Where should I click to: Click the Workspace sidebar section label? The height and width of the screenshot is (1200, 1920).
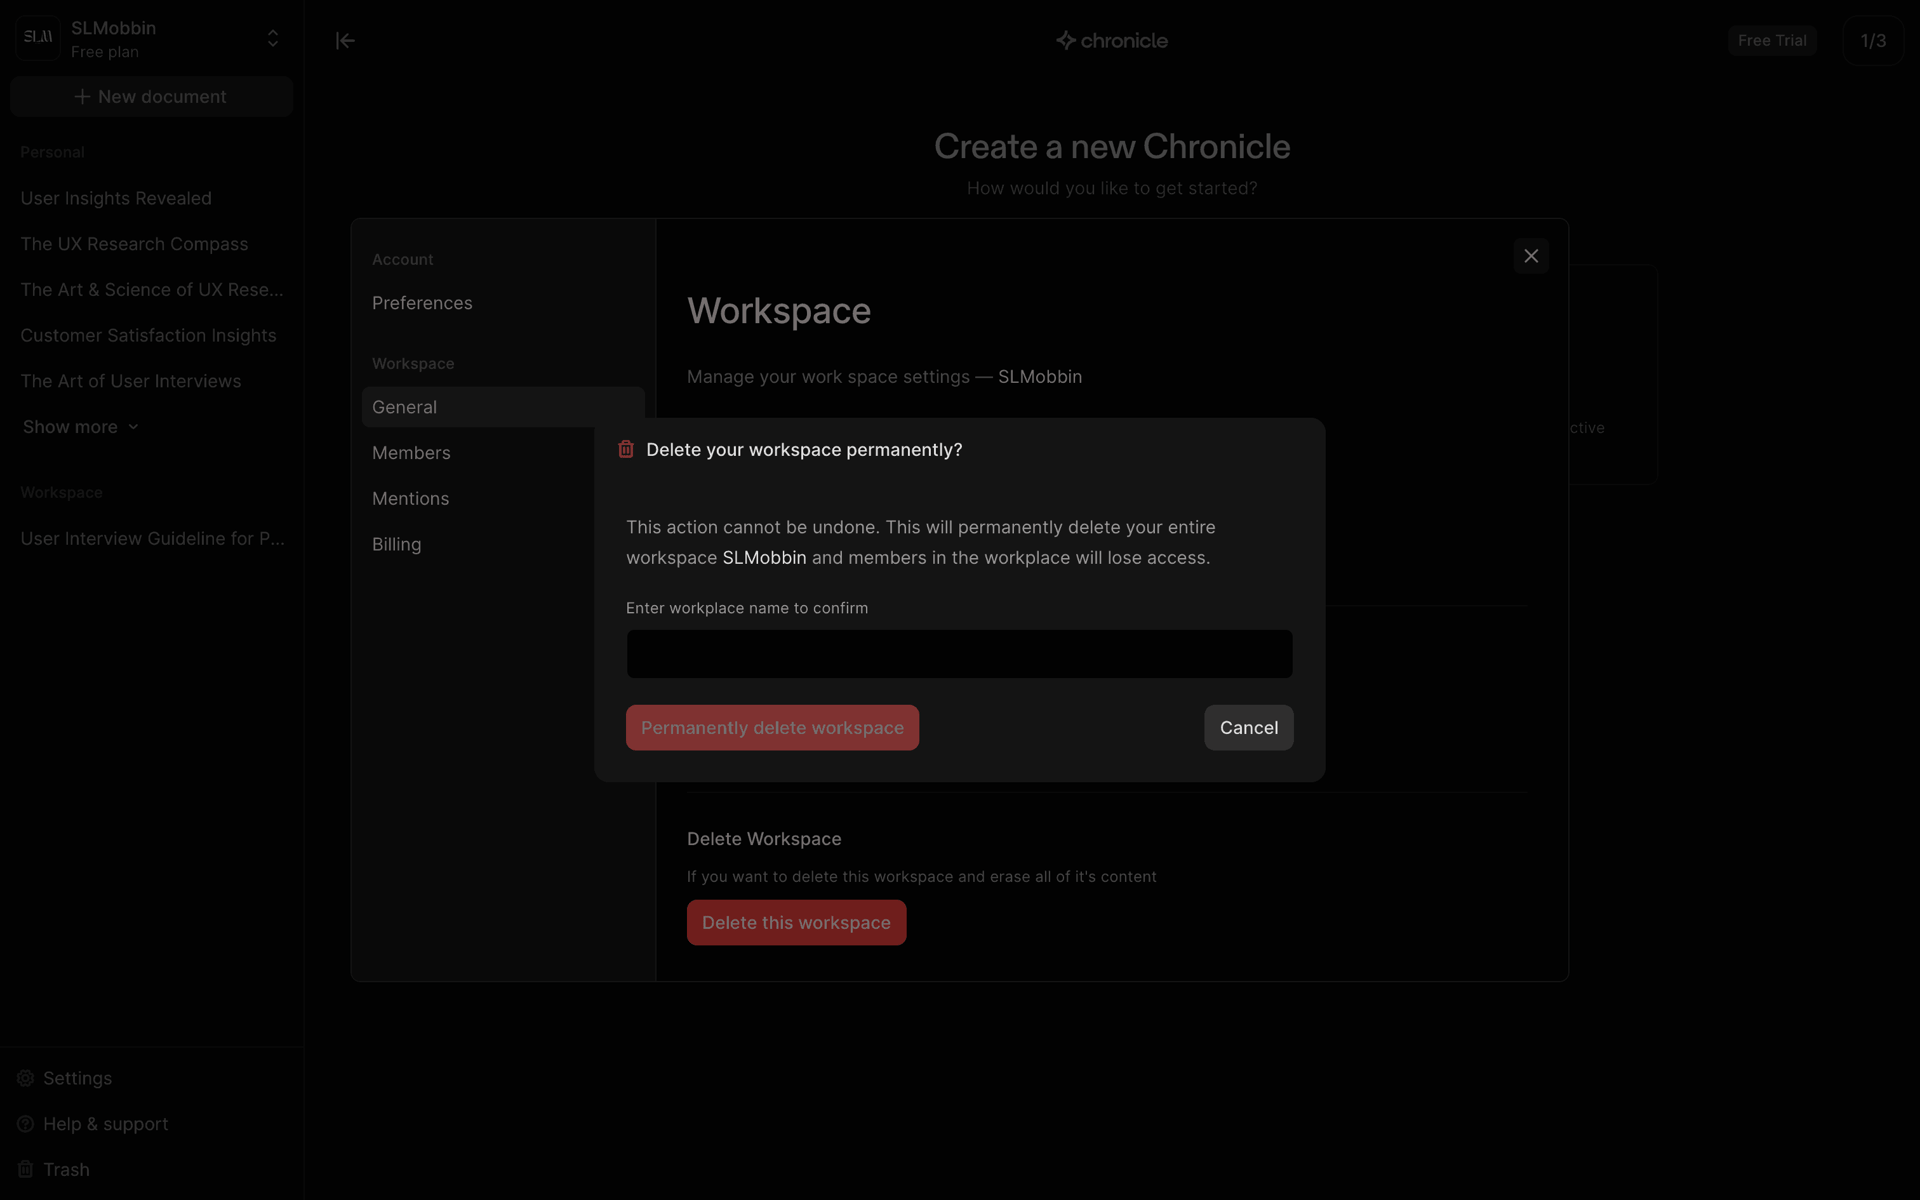coord(61,493)
